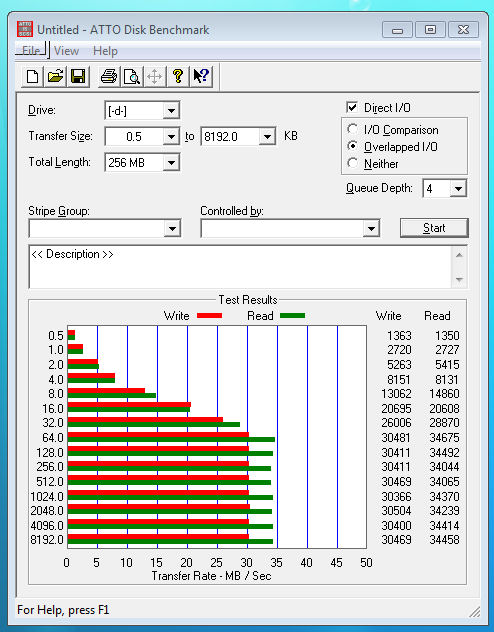This screenshot has width=494, height=632.
Task: Click the ATTO application icon in title bar
Action: pyautogui.click(x=25, y=29)
